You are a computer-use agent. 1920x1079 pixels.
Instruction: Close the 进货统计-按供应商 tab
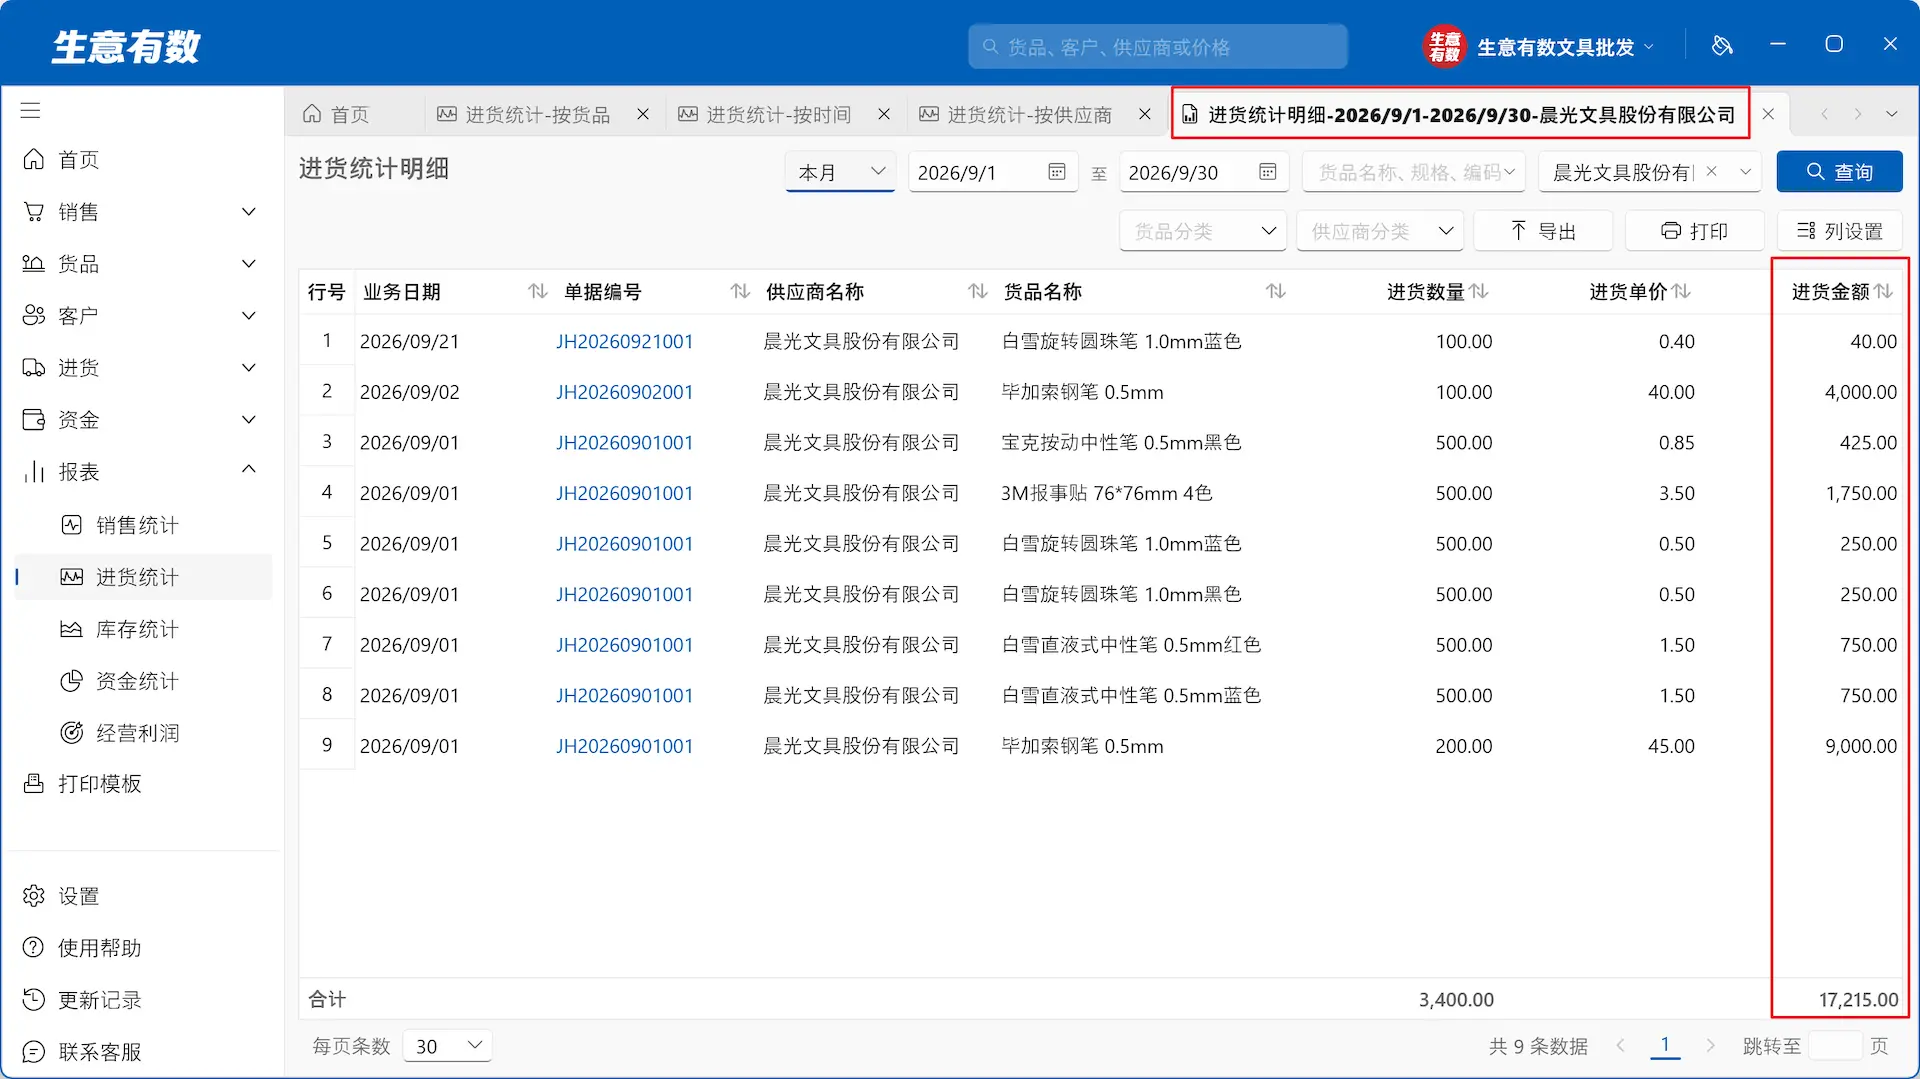pos(1145,115)
